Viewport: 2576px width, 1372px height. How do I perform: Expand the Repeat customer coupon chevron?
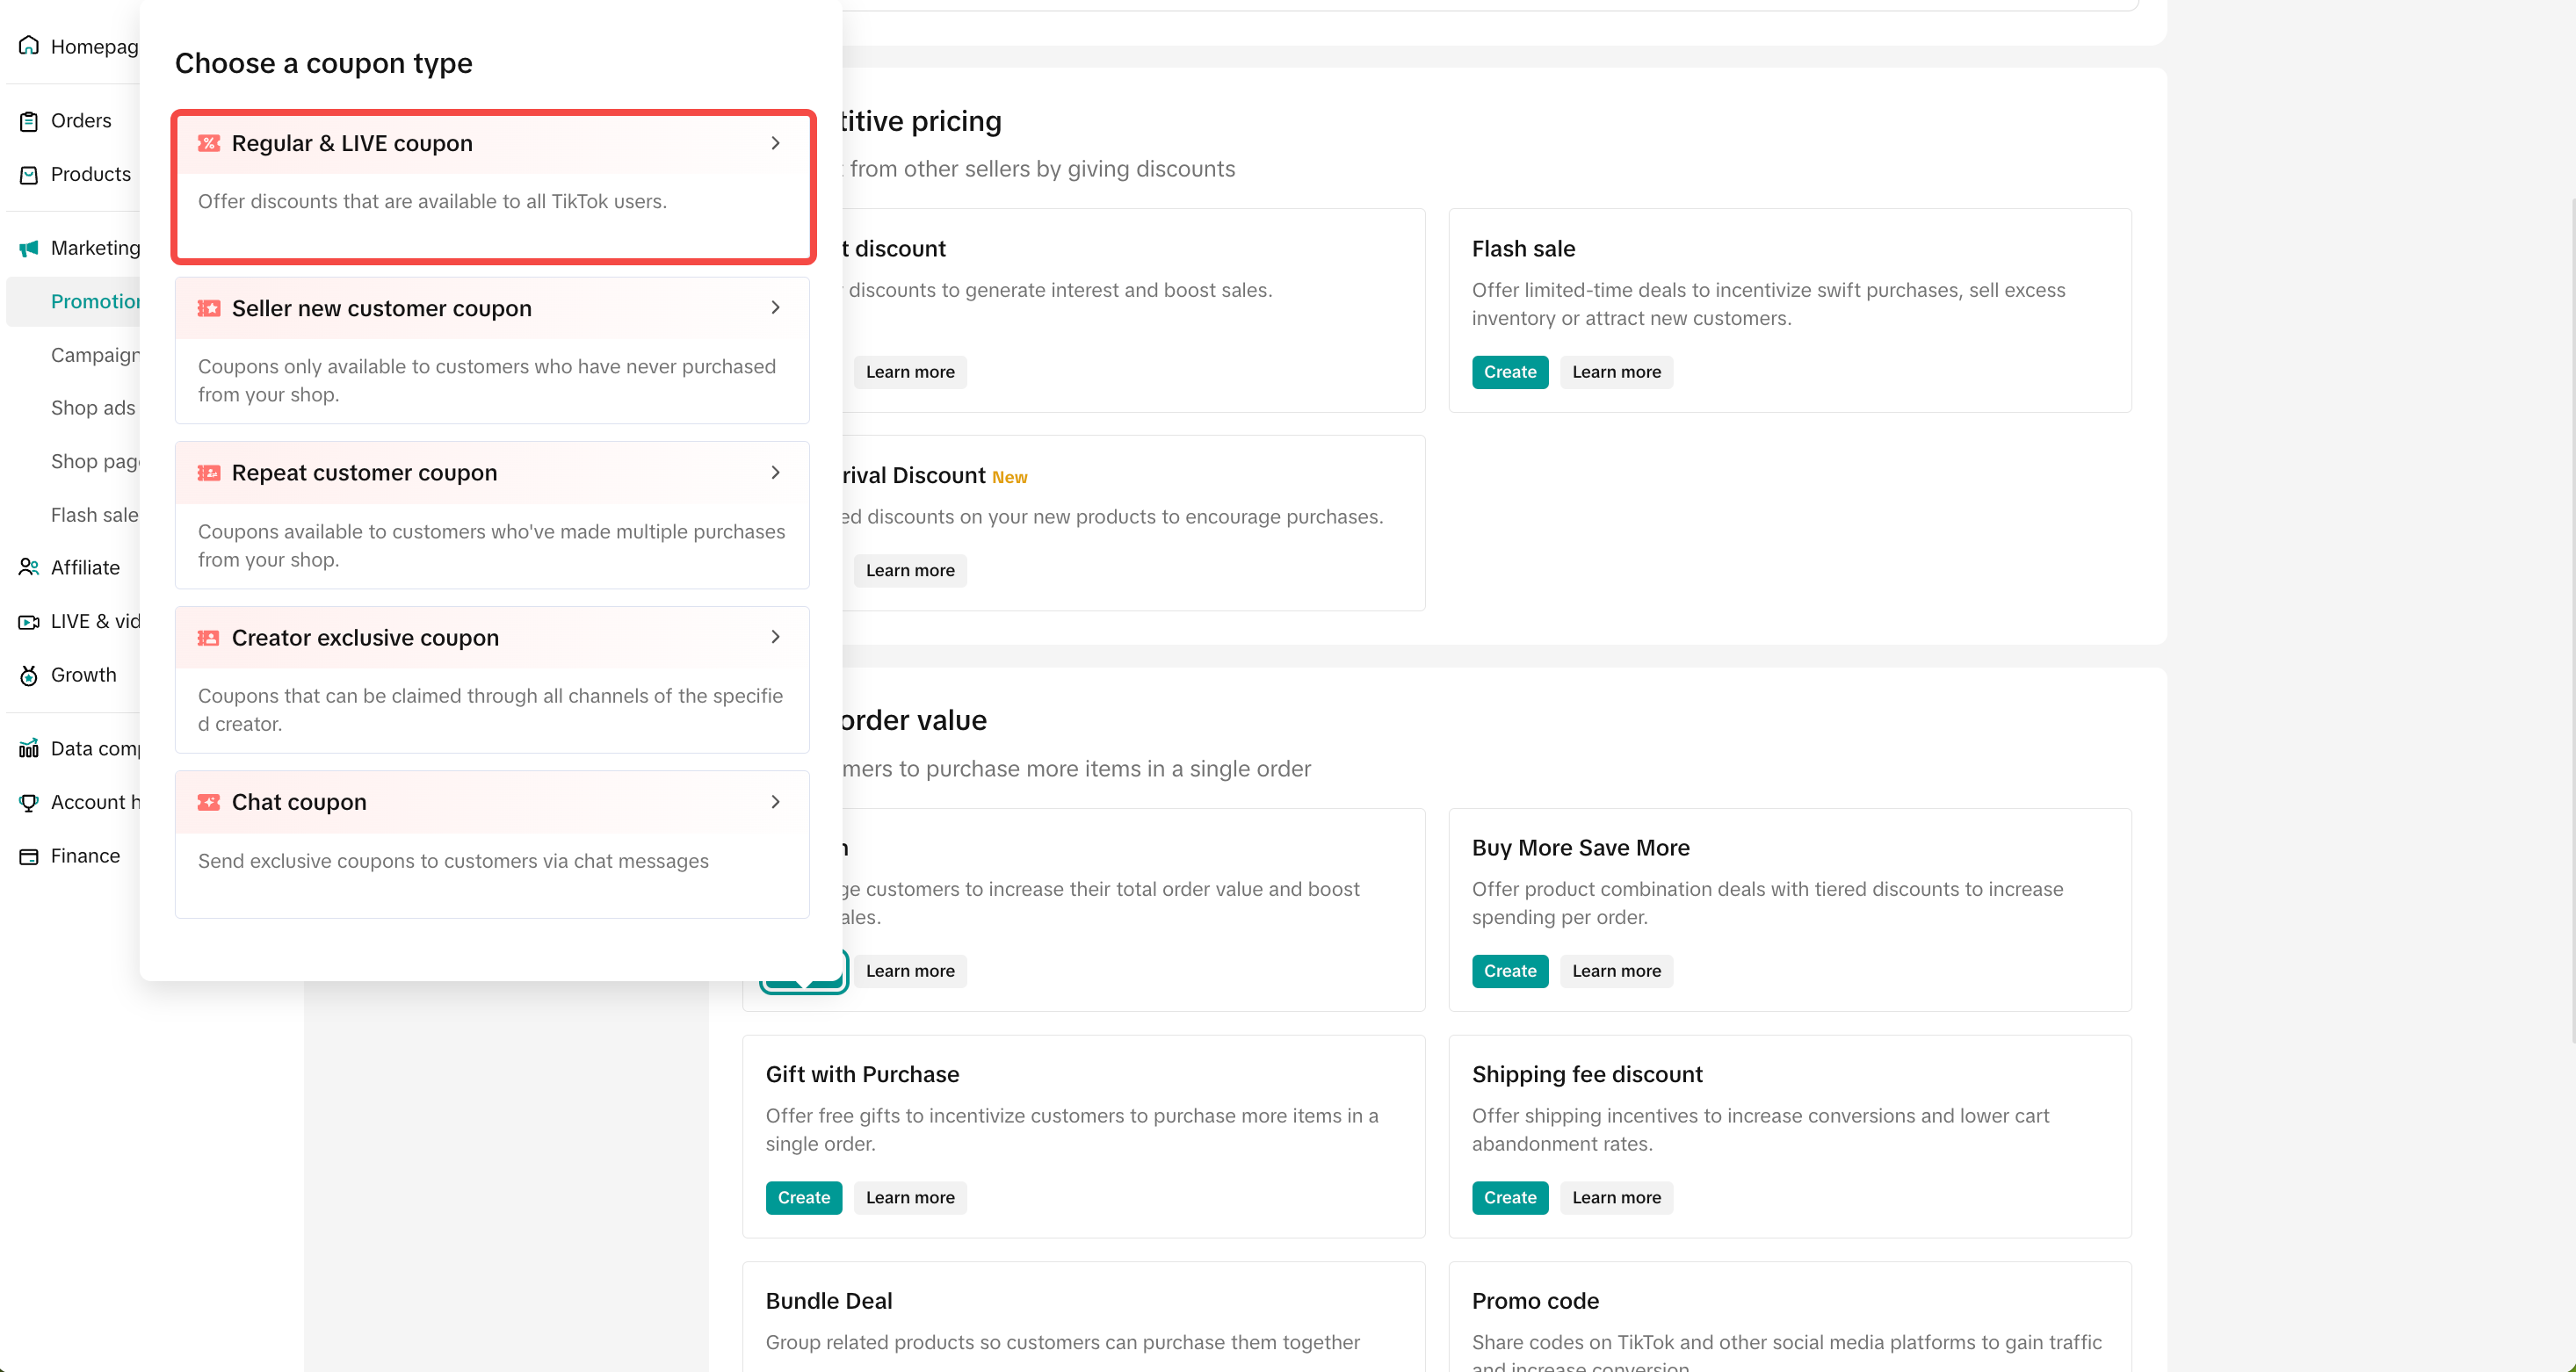(x=775, y=473)
